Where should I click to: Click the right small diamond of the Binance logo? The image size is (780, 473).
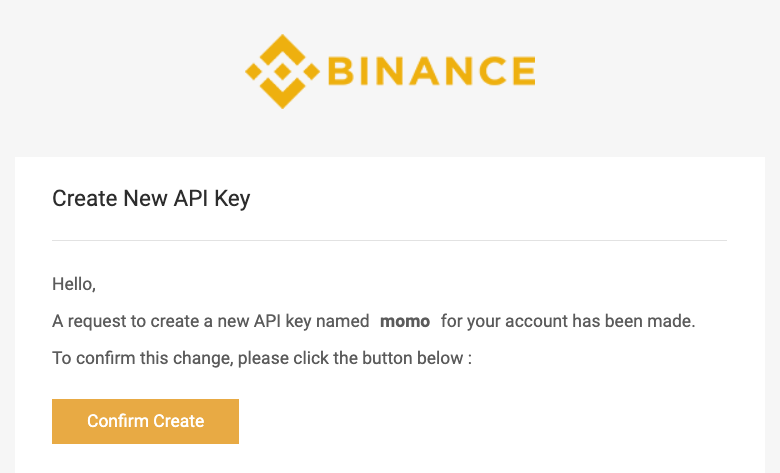coord(312,72)
